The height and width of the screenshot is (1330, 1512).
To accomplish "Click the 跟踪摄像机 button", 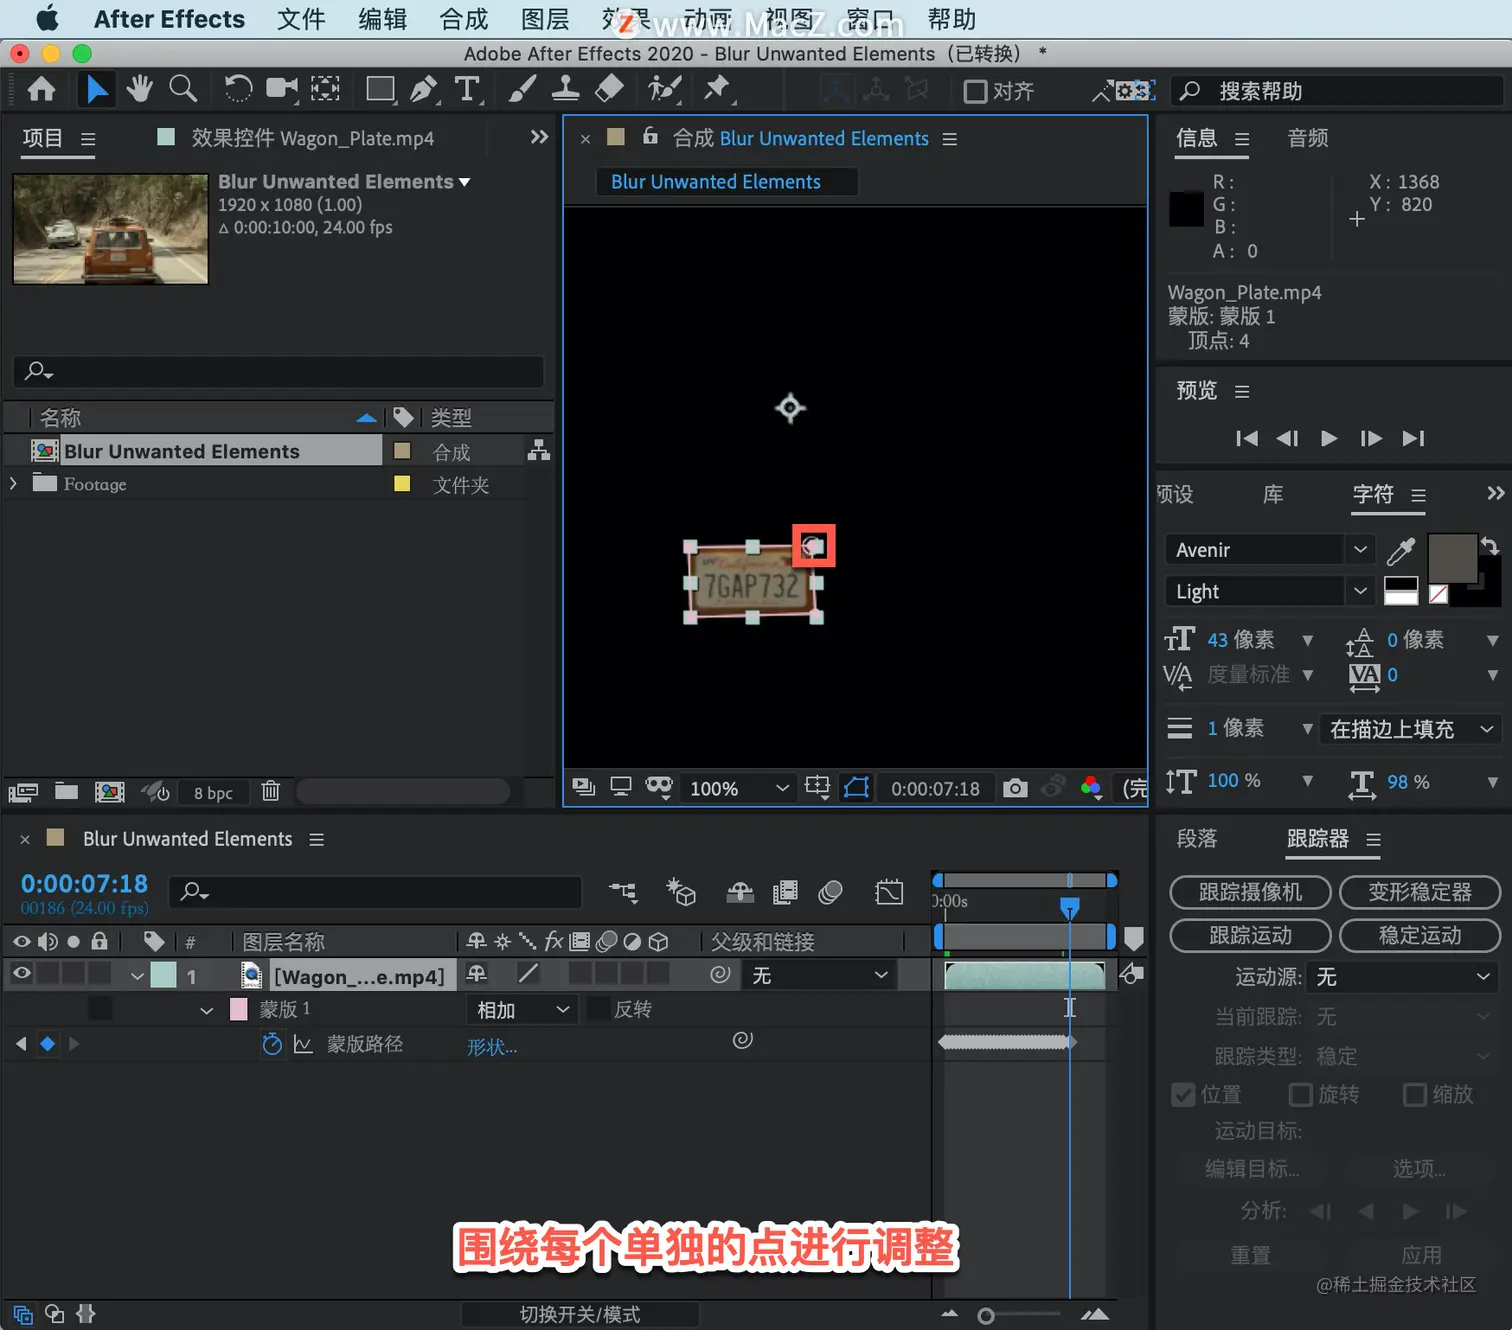I will (1250, 892).
